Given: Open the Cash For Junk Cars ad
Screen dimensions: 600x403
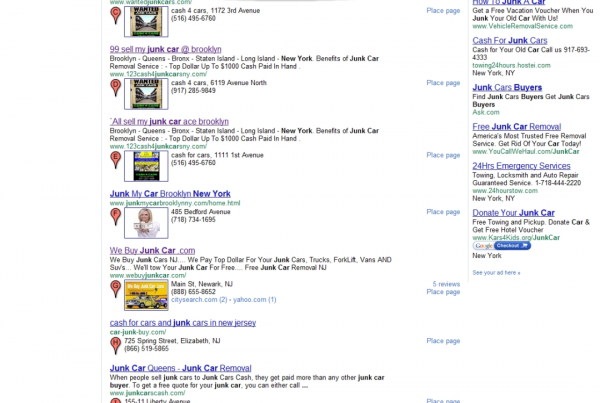Looking at the screenshot, I should [x=510, y=41].
